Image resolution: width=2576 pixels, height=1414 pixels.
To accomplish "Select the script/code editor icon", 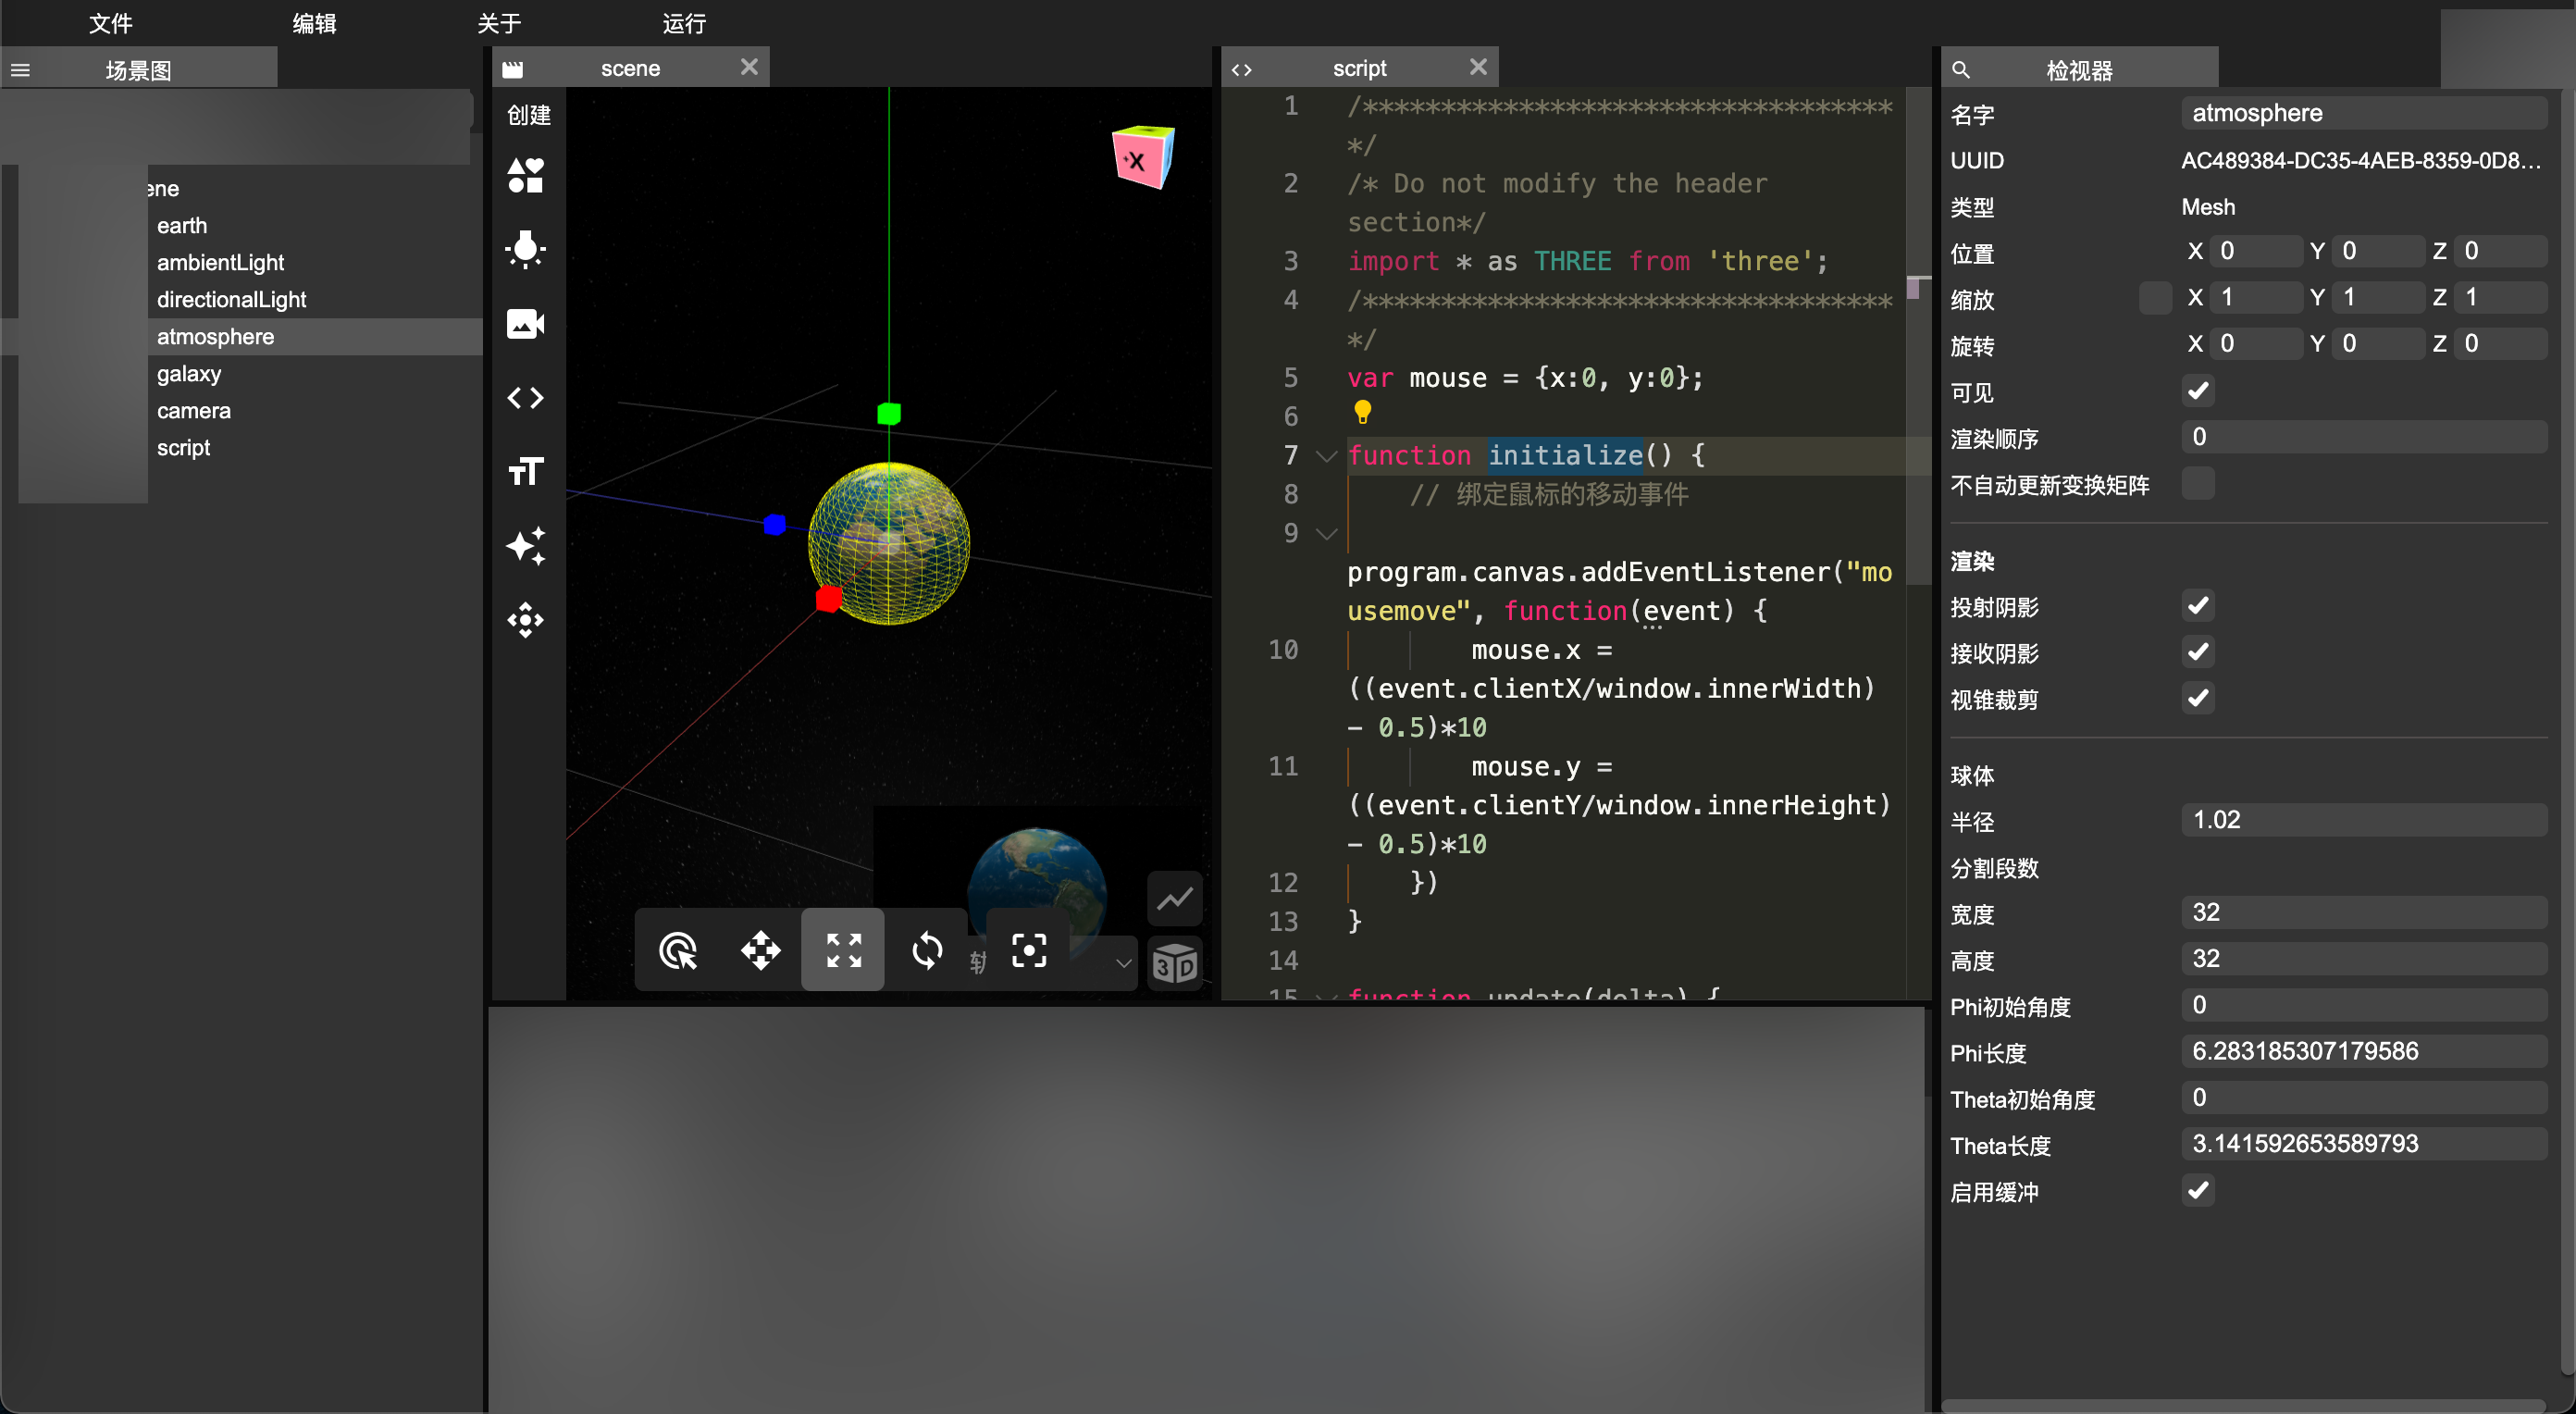I will pyautogui.click(x=527, y=395).
